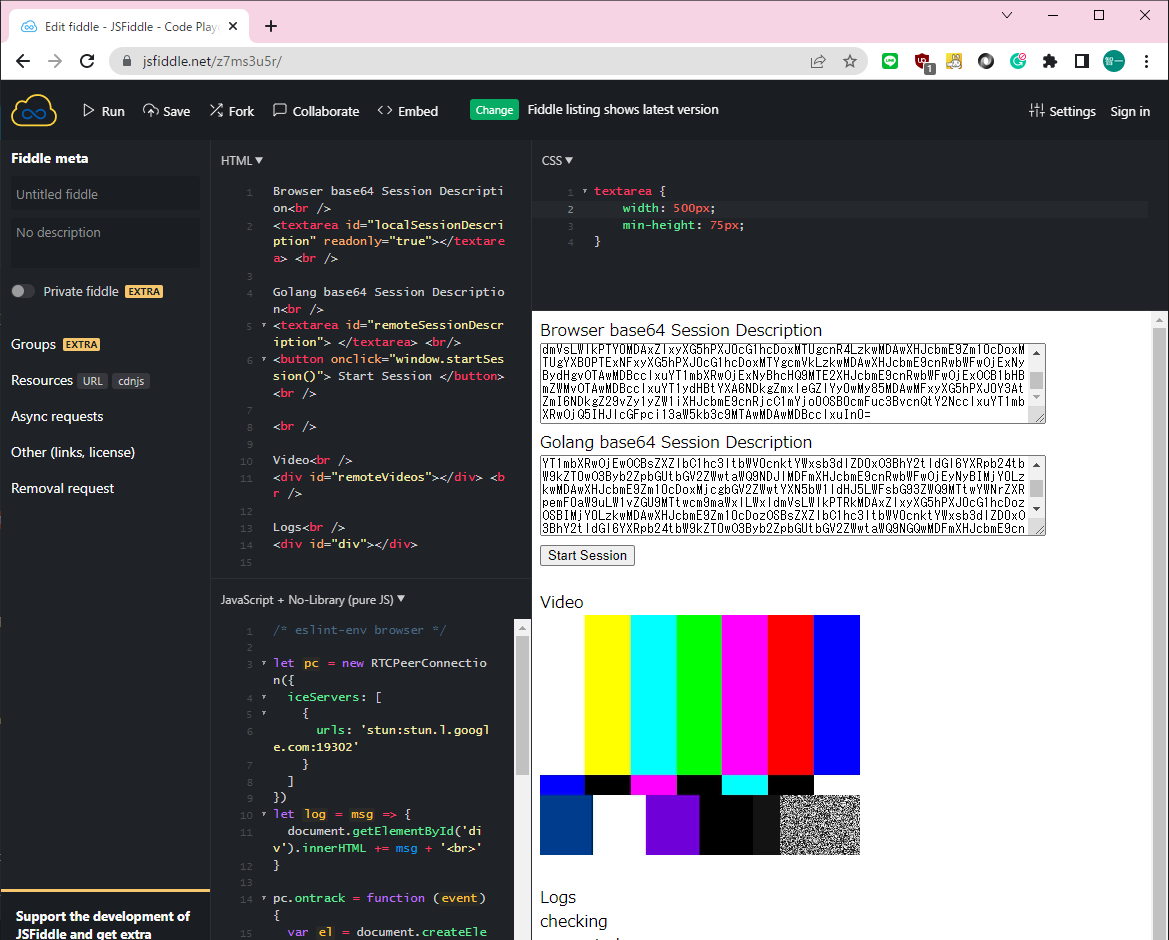This screenshot has width=1169, height=940.
Task: Bookmark this page with the star icon
Action: tap(850, 61)
